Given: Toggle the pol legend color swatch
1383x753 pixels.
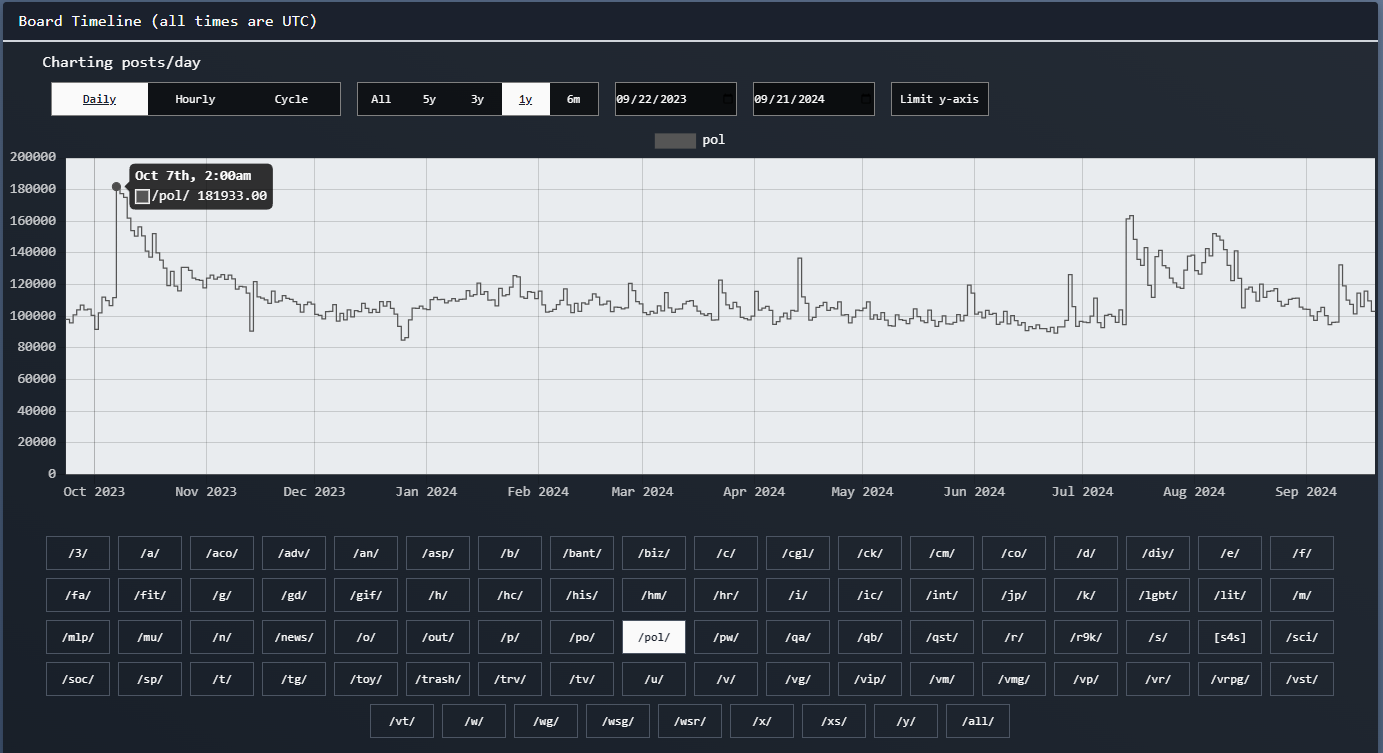Looking at the screenshot, I should tap(674, 140).
